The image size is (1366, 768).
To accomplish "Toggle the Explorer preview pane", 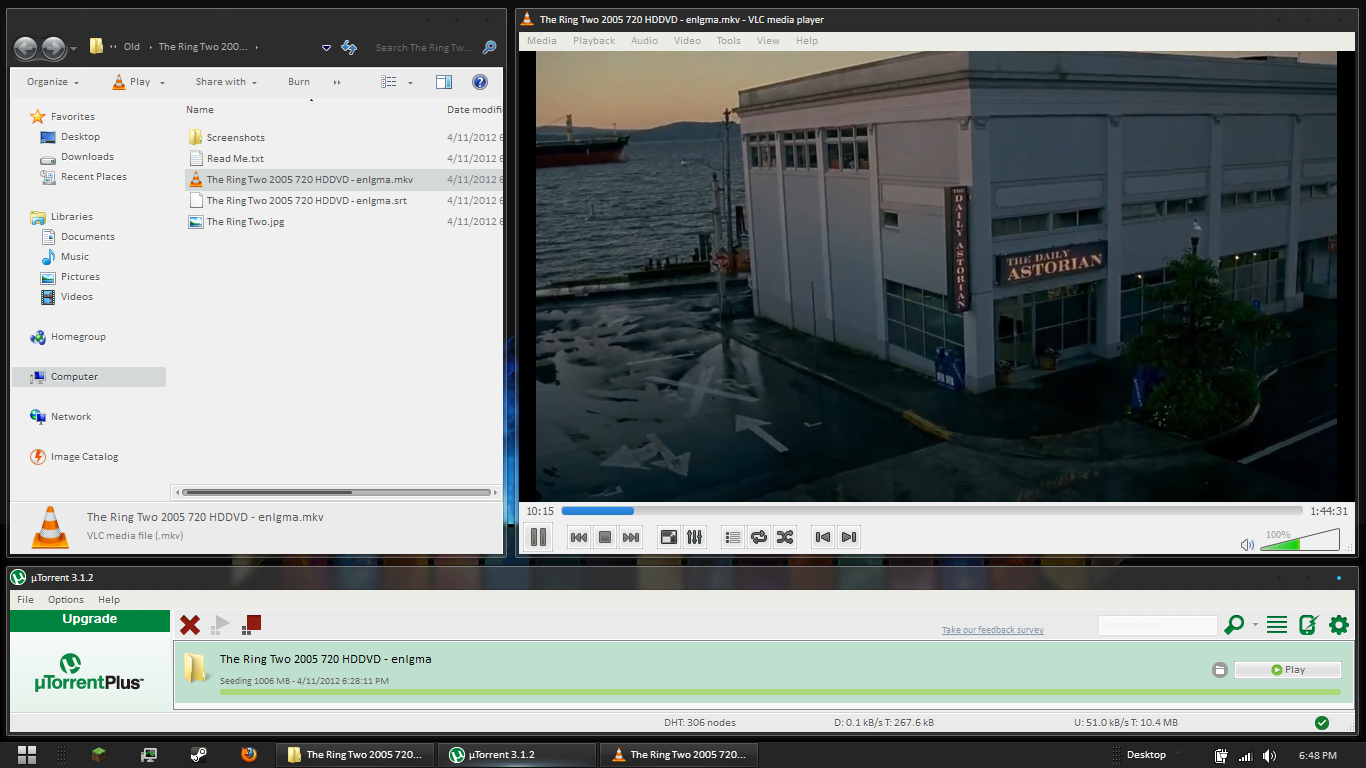I will (x=444, y=82).
